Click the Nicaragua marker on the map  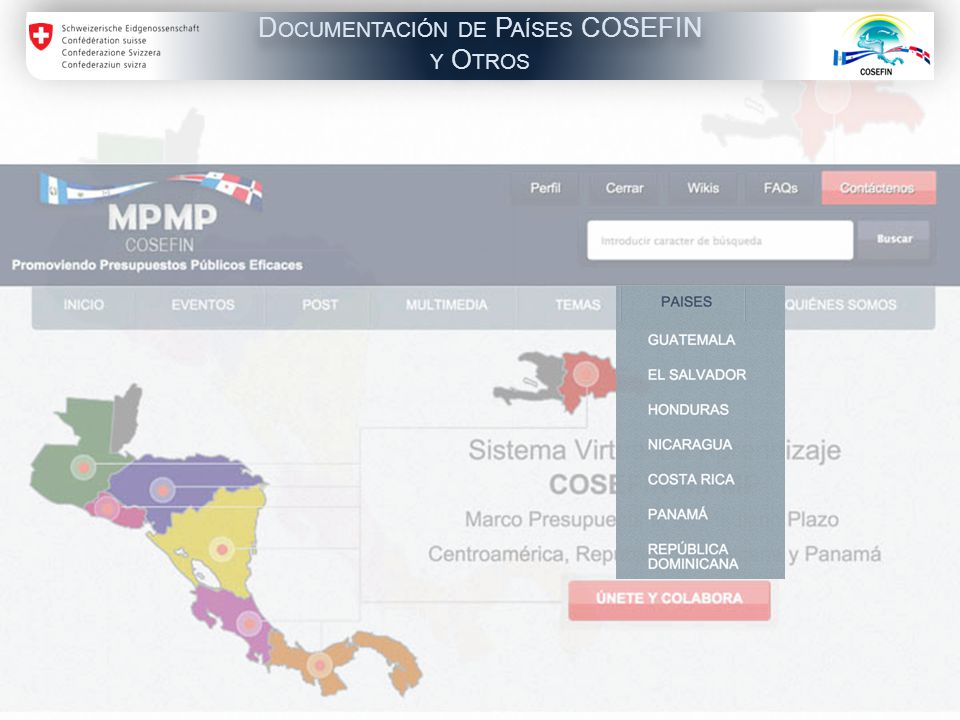222,549
